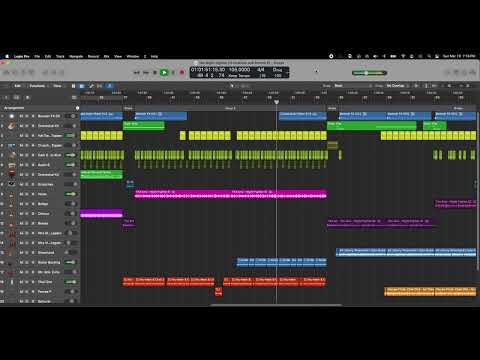Viewport: 480px width, 360px height.
Task: Toggle power switch on Boice Bottling track
Action: pos(70,262)
